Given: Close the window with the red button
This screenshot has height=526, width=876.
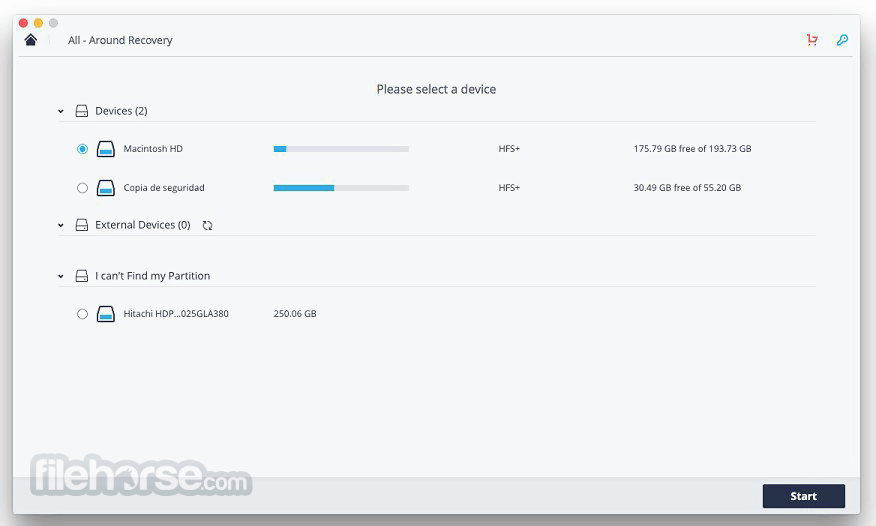Looking at the screenshot, I should click(x=23, y=23).
